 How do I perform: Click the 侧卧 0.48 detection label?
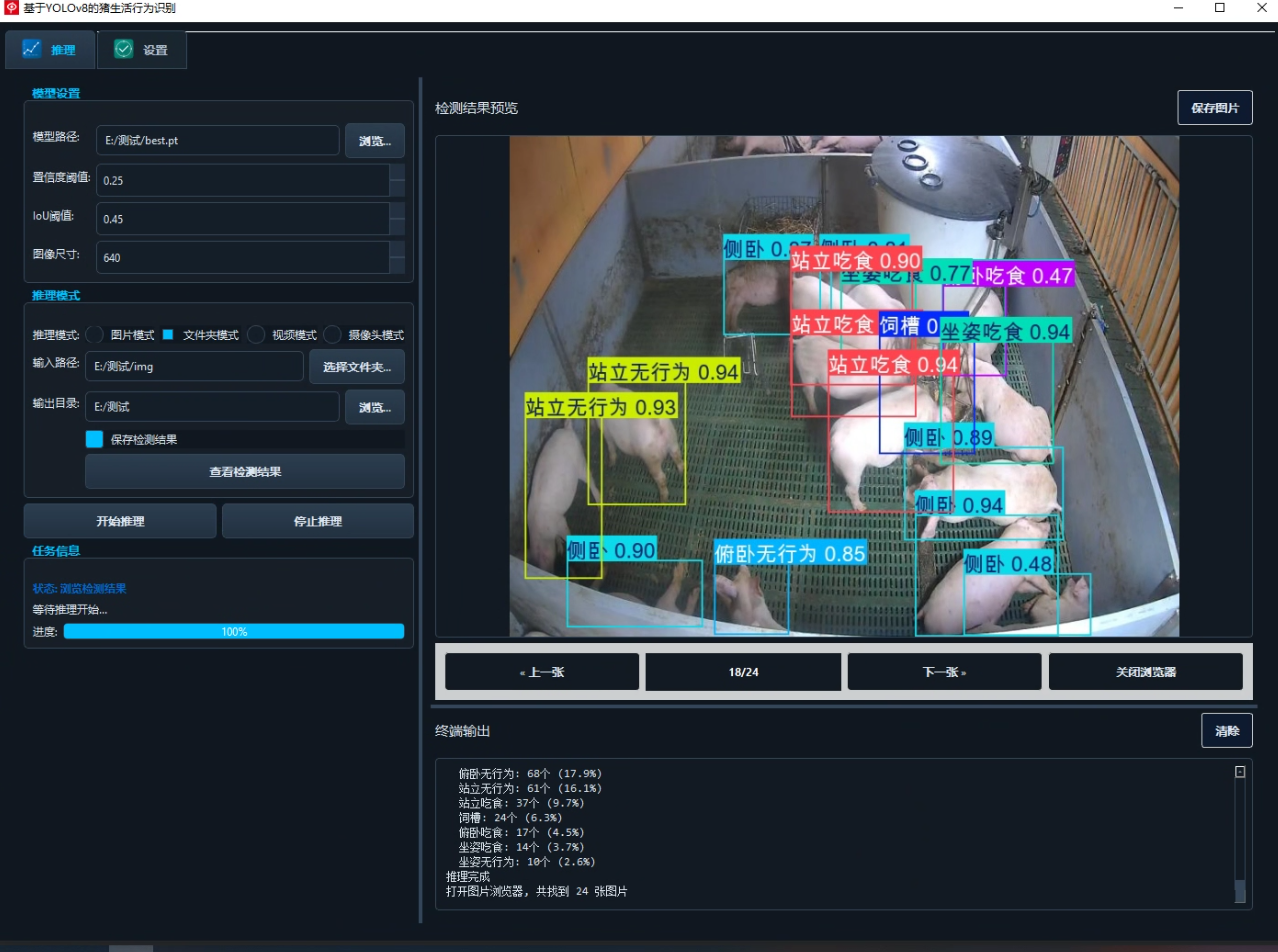[1009, 564]
